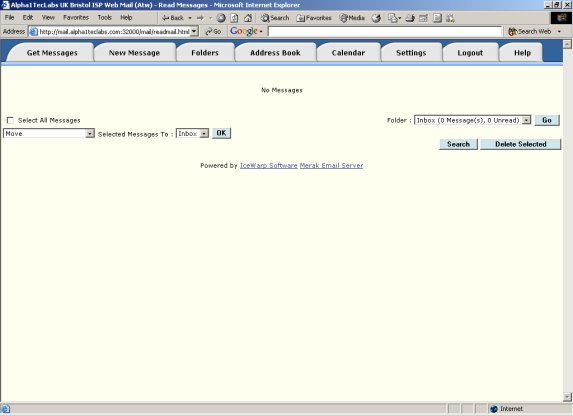Stop page loading with the Stop icon
Screen dimensions: 573x416
(x=221, y=18)
